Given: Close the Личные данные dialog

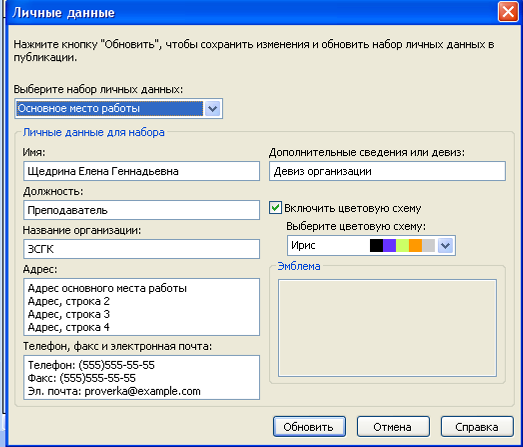Looking at the screenshot, I should [508, 12].
